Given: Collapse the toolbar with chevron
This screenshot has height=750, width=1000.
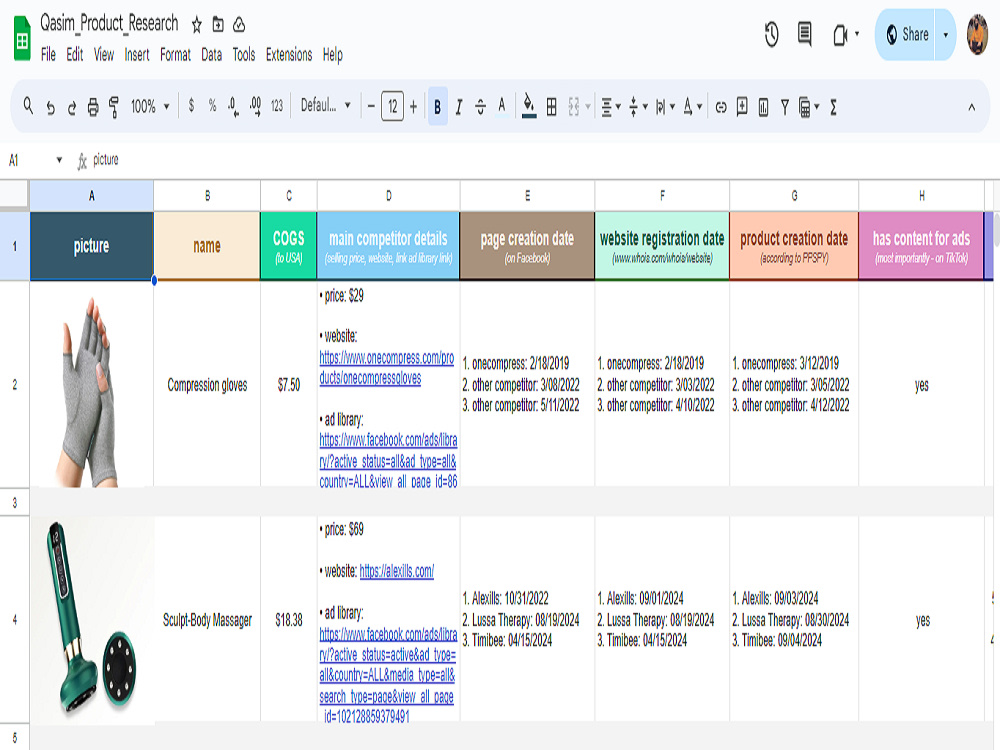Looking at the screenshot, I should tap(971, 107).
